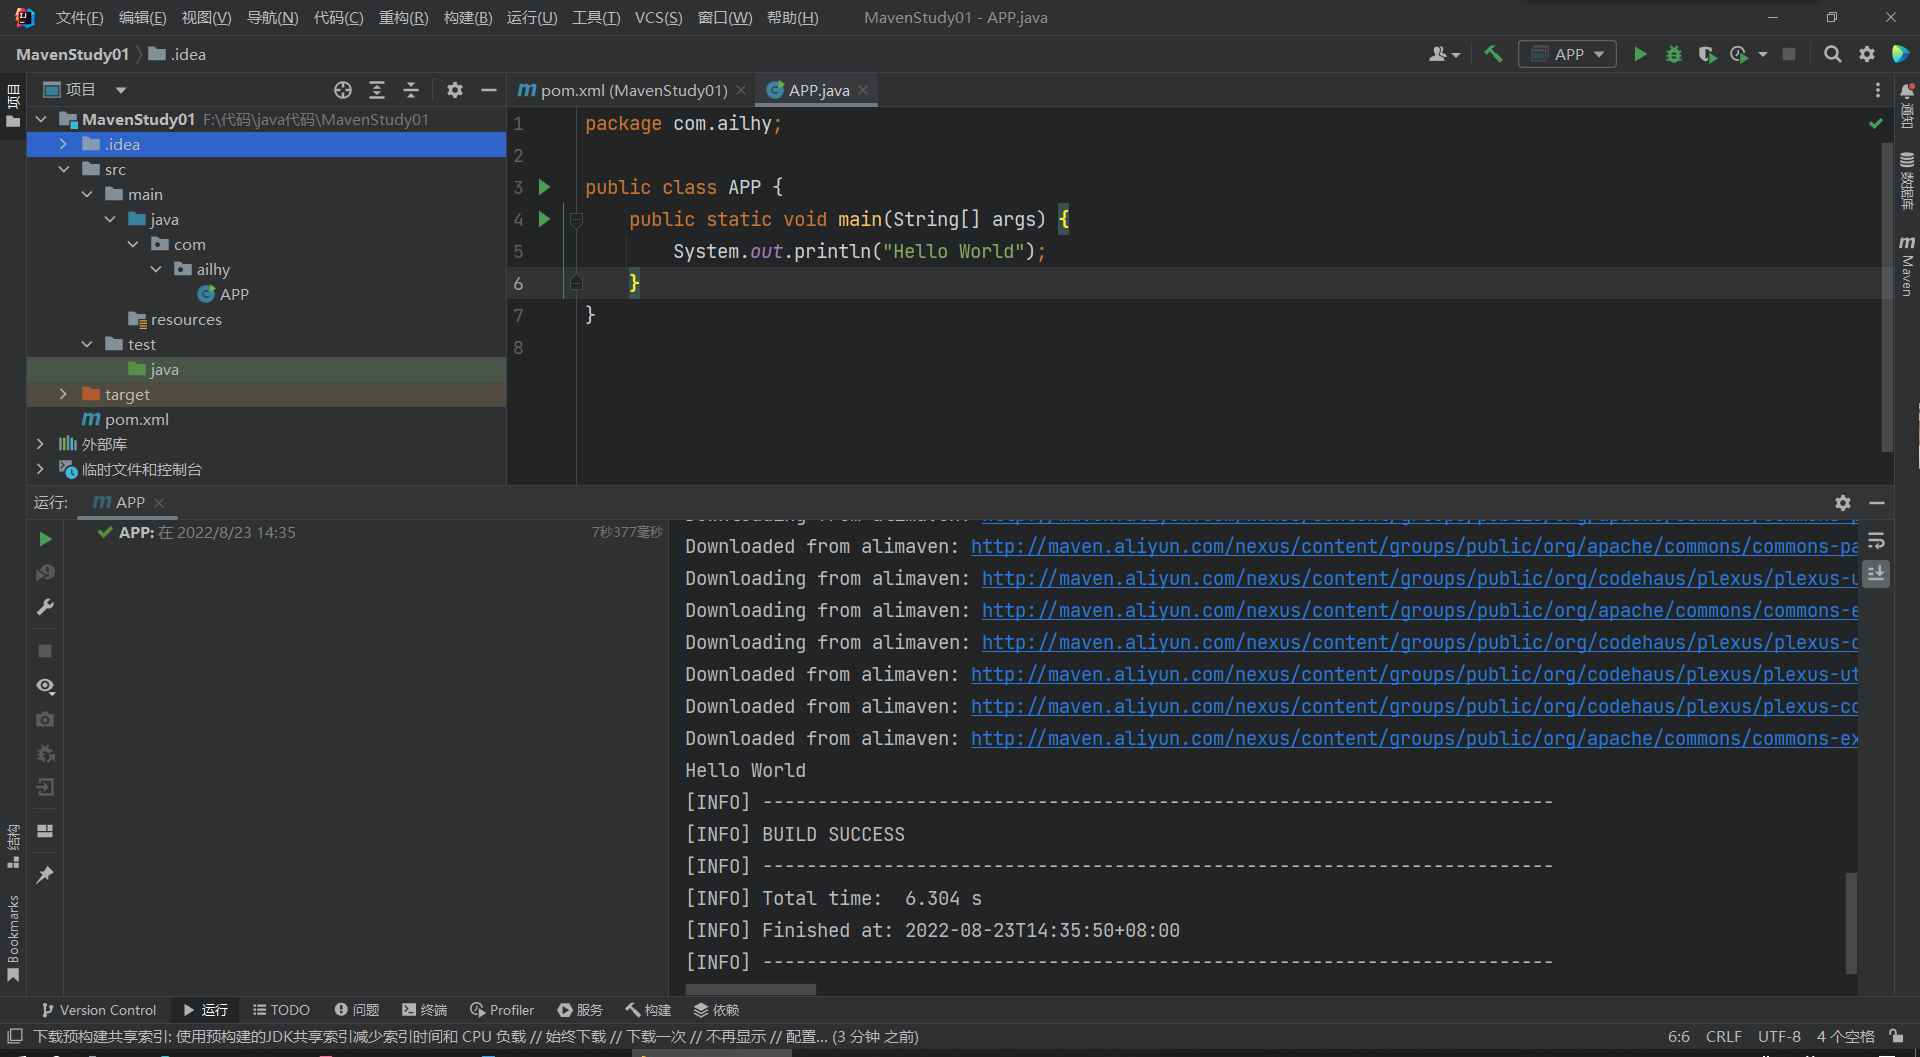Viewport: 1920px width, 1057px height.
Task: Collapse all nodes in project panel
Action: tap(411, 90)
